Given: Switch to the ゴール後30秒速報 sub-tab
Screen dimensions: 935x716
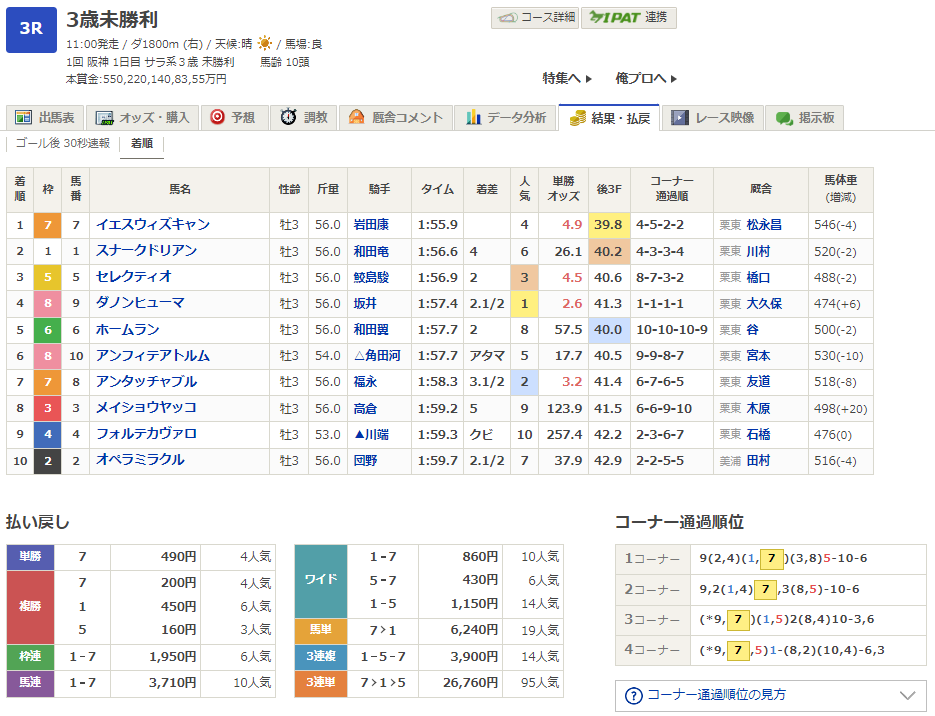Looking at the screenshot, I should tap(63, 143).
